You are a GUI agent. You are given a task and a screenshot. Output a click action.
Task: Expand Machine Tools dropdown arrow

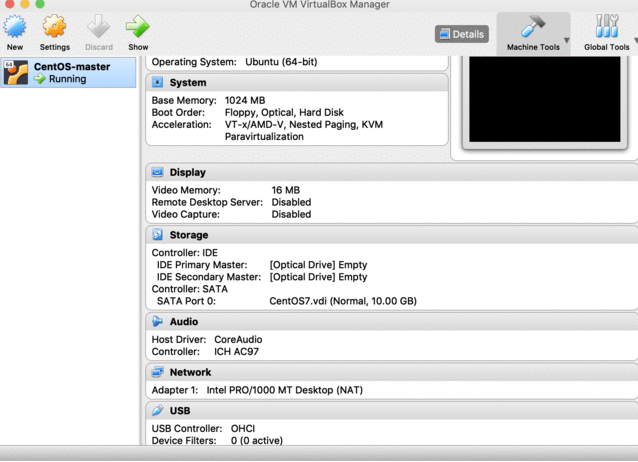(566, 40)
